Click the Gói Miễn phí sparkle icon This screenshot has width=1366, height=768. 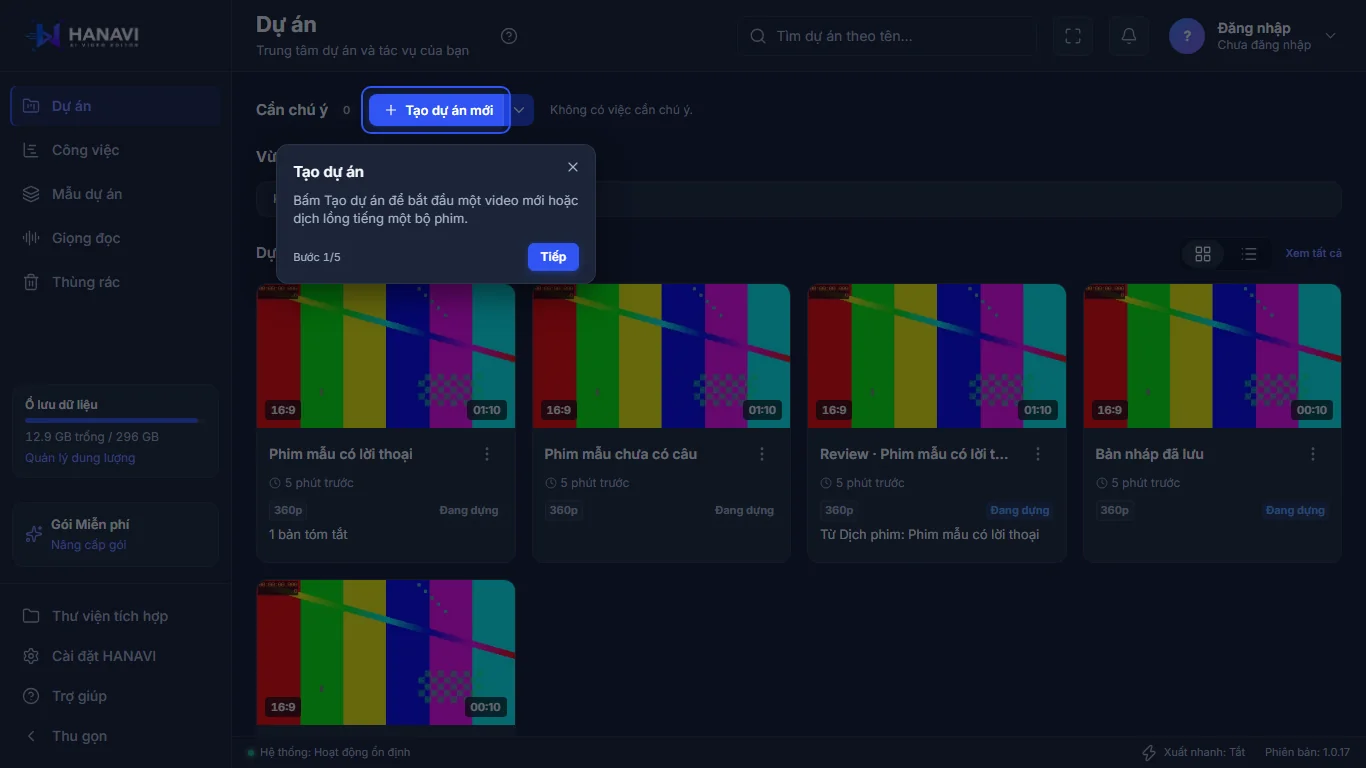pos(33,534)
